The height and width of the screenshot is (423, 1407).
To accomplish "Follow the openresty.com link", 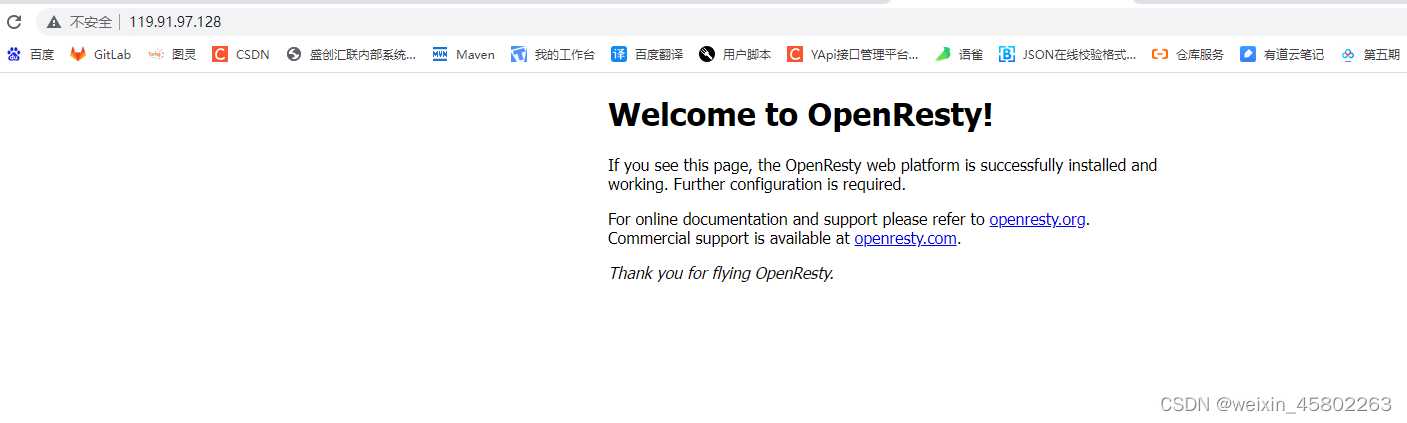I will [905, 239].
